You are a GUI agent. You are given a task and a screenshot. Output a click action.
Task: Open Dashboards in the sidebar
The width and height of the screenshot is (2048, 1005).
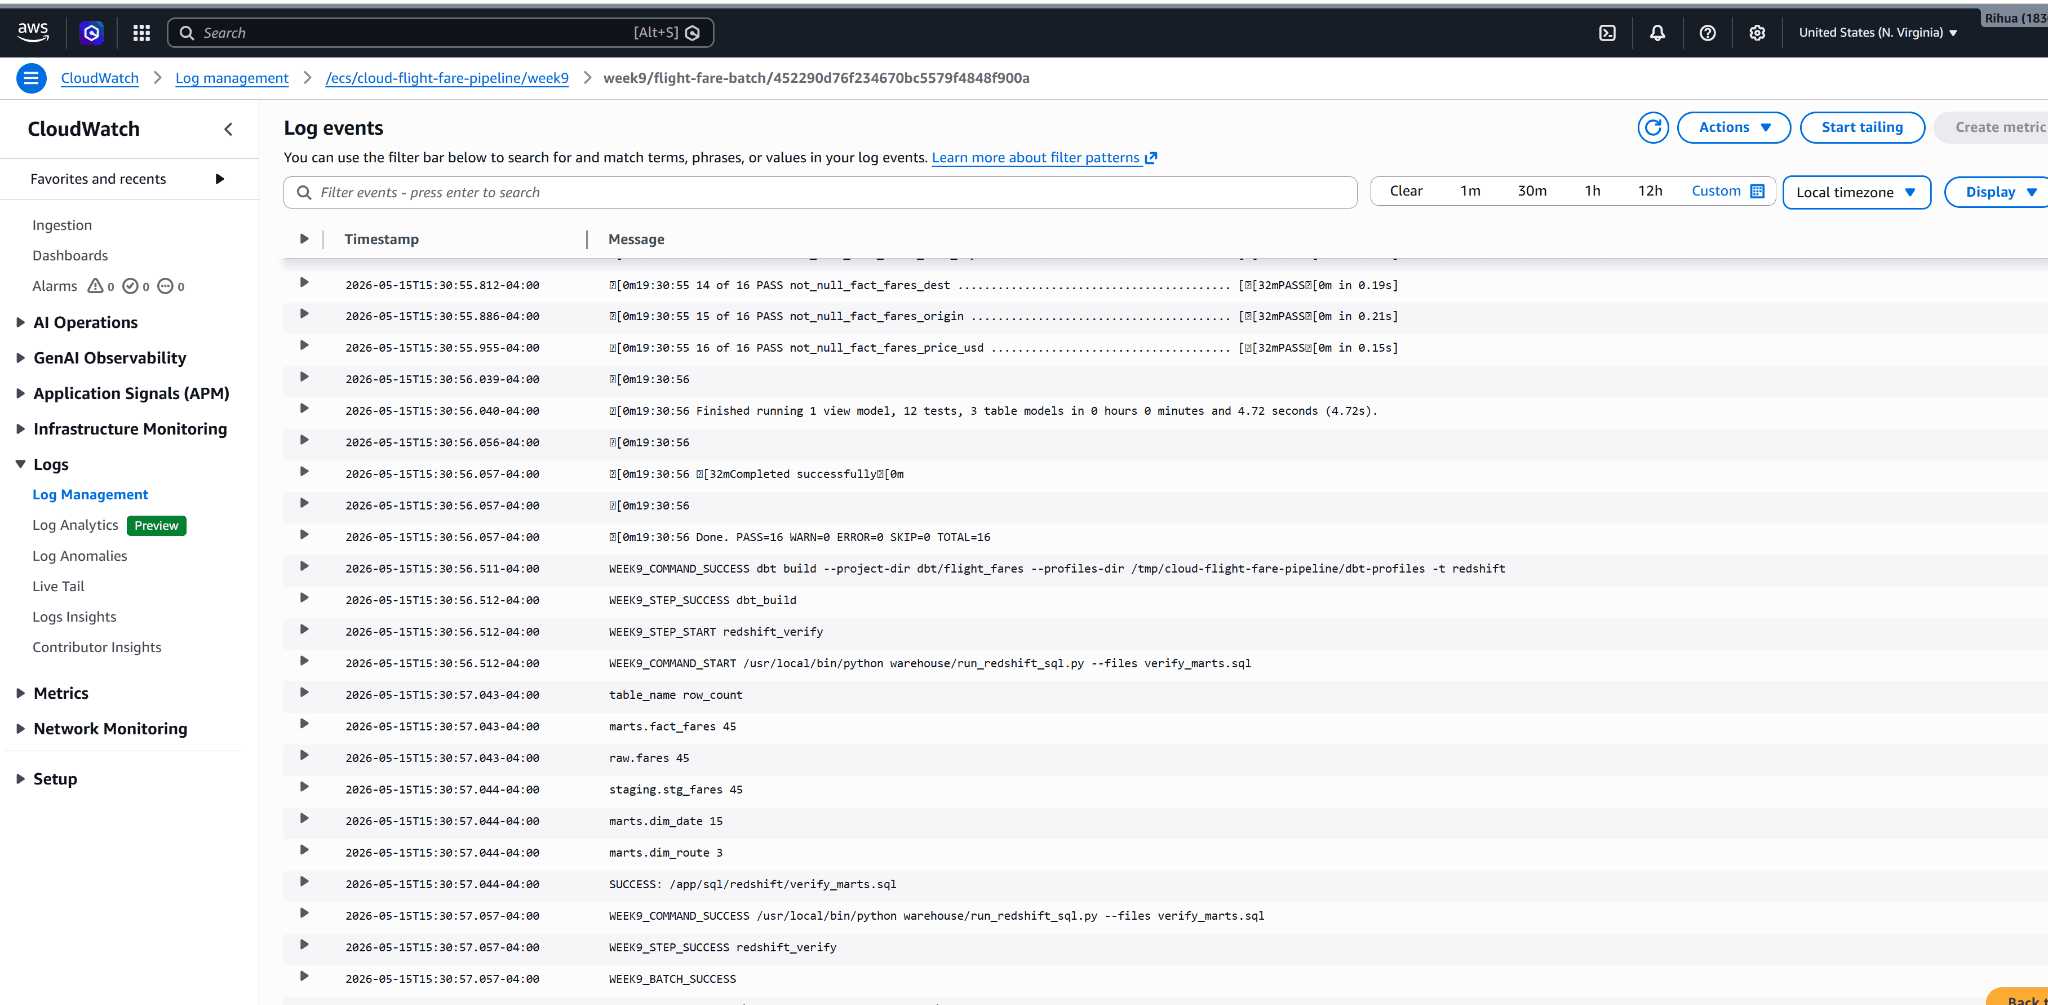70,256
